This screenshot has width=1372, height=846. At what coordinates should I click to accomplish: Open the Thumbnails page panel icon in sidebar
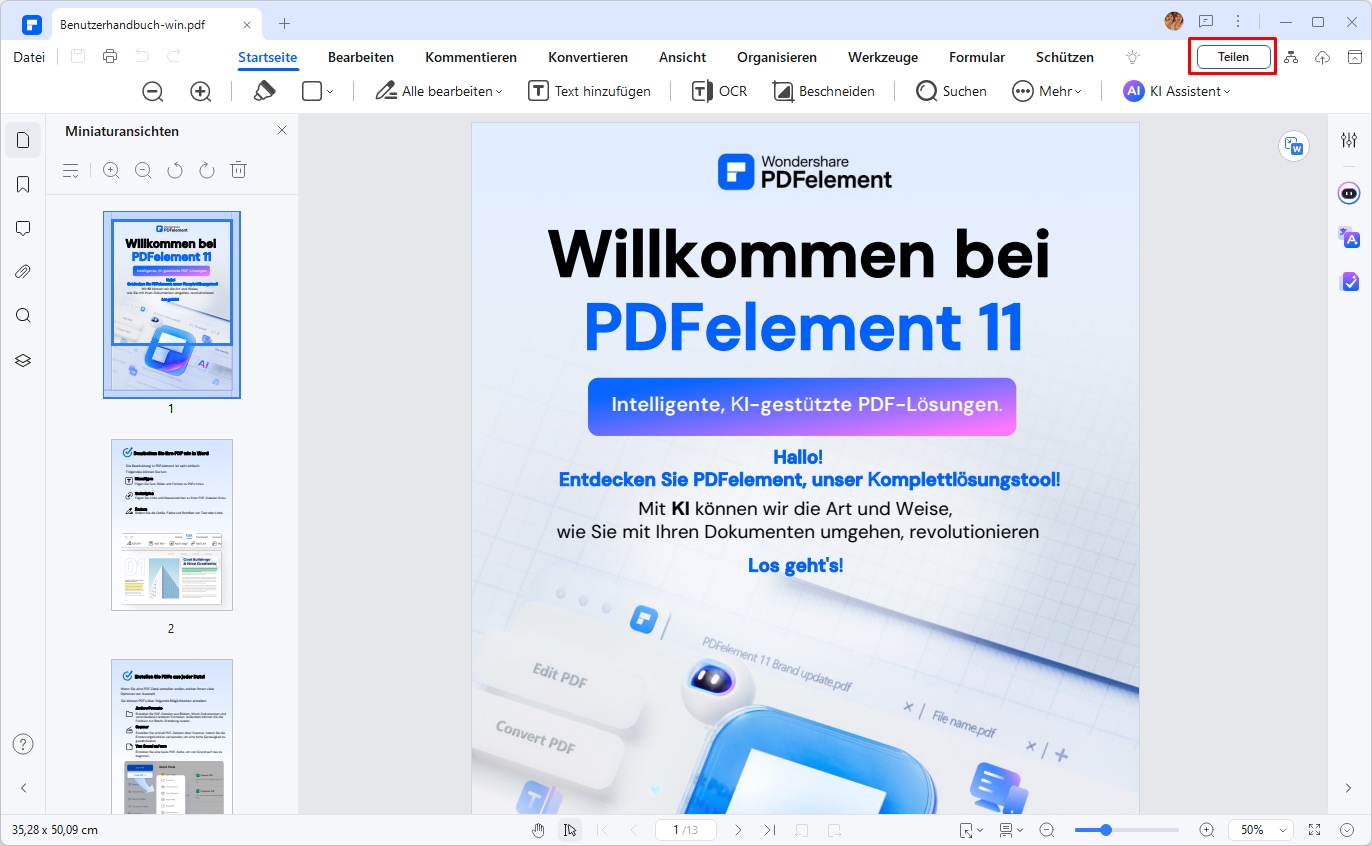point(23,140)
